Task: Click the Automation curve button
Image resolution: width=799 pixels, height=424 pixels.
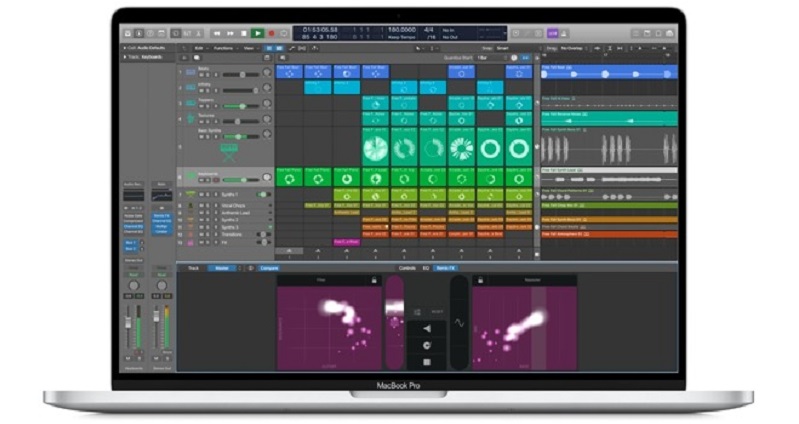Action: [x=292, y=48]
